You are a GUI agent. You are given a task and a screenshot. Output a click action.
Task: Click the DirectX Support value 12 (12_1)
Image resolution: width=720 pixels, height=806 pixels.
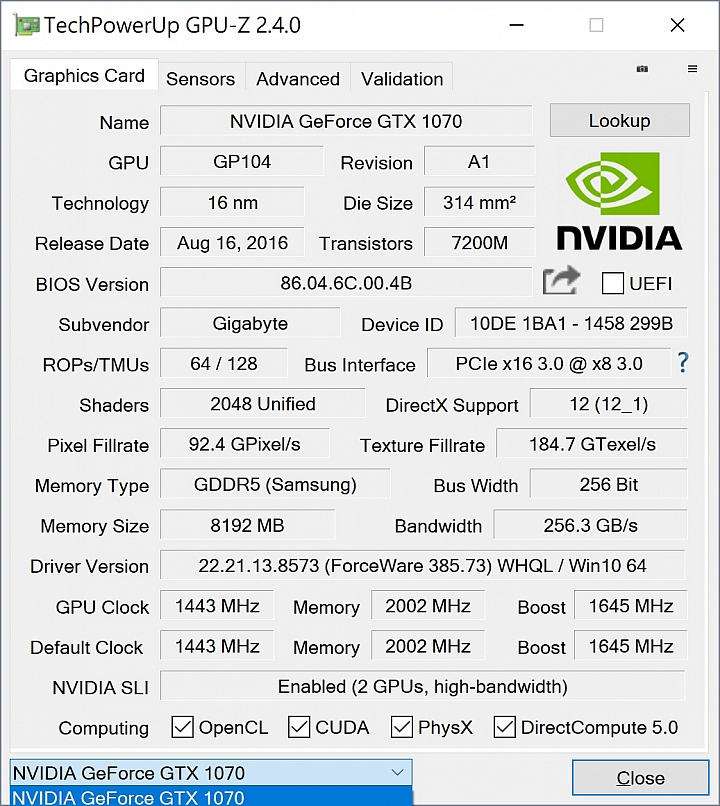608,404
